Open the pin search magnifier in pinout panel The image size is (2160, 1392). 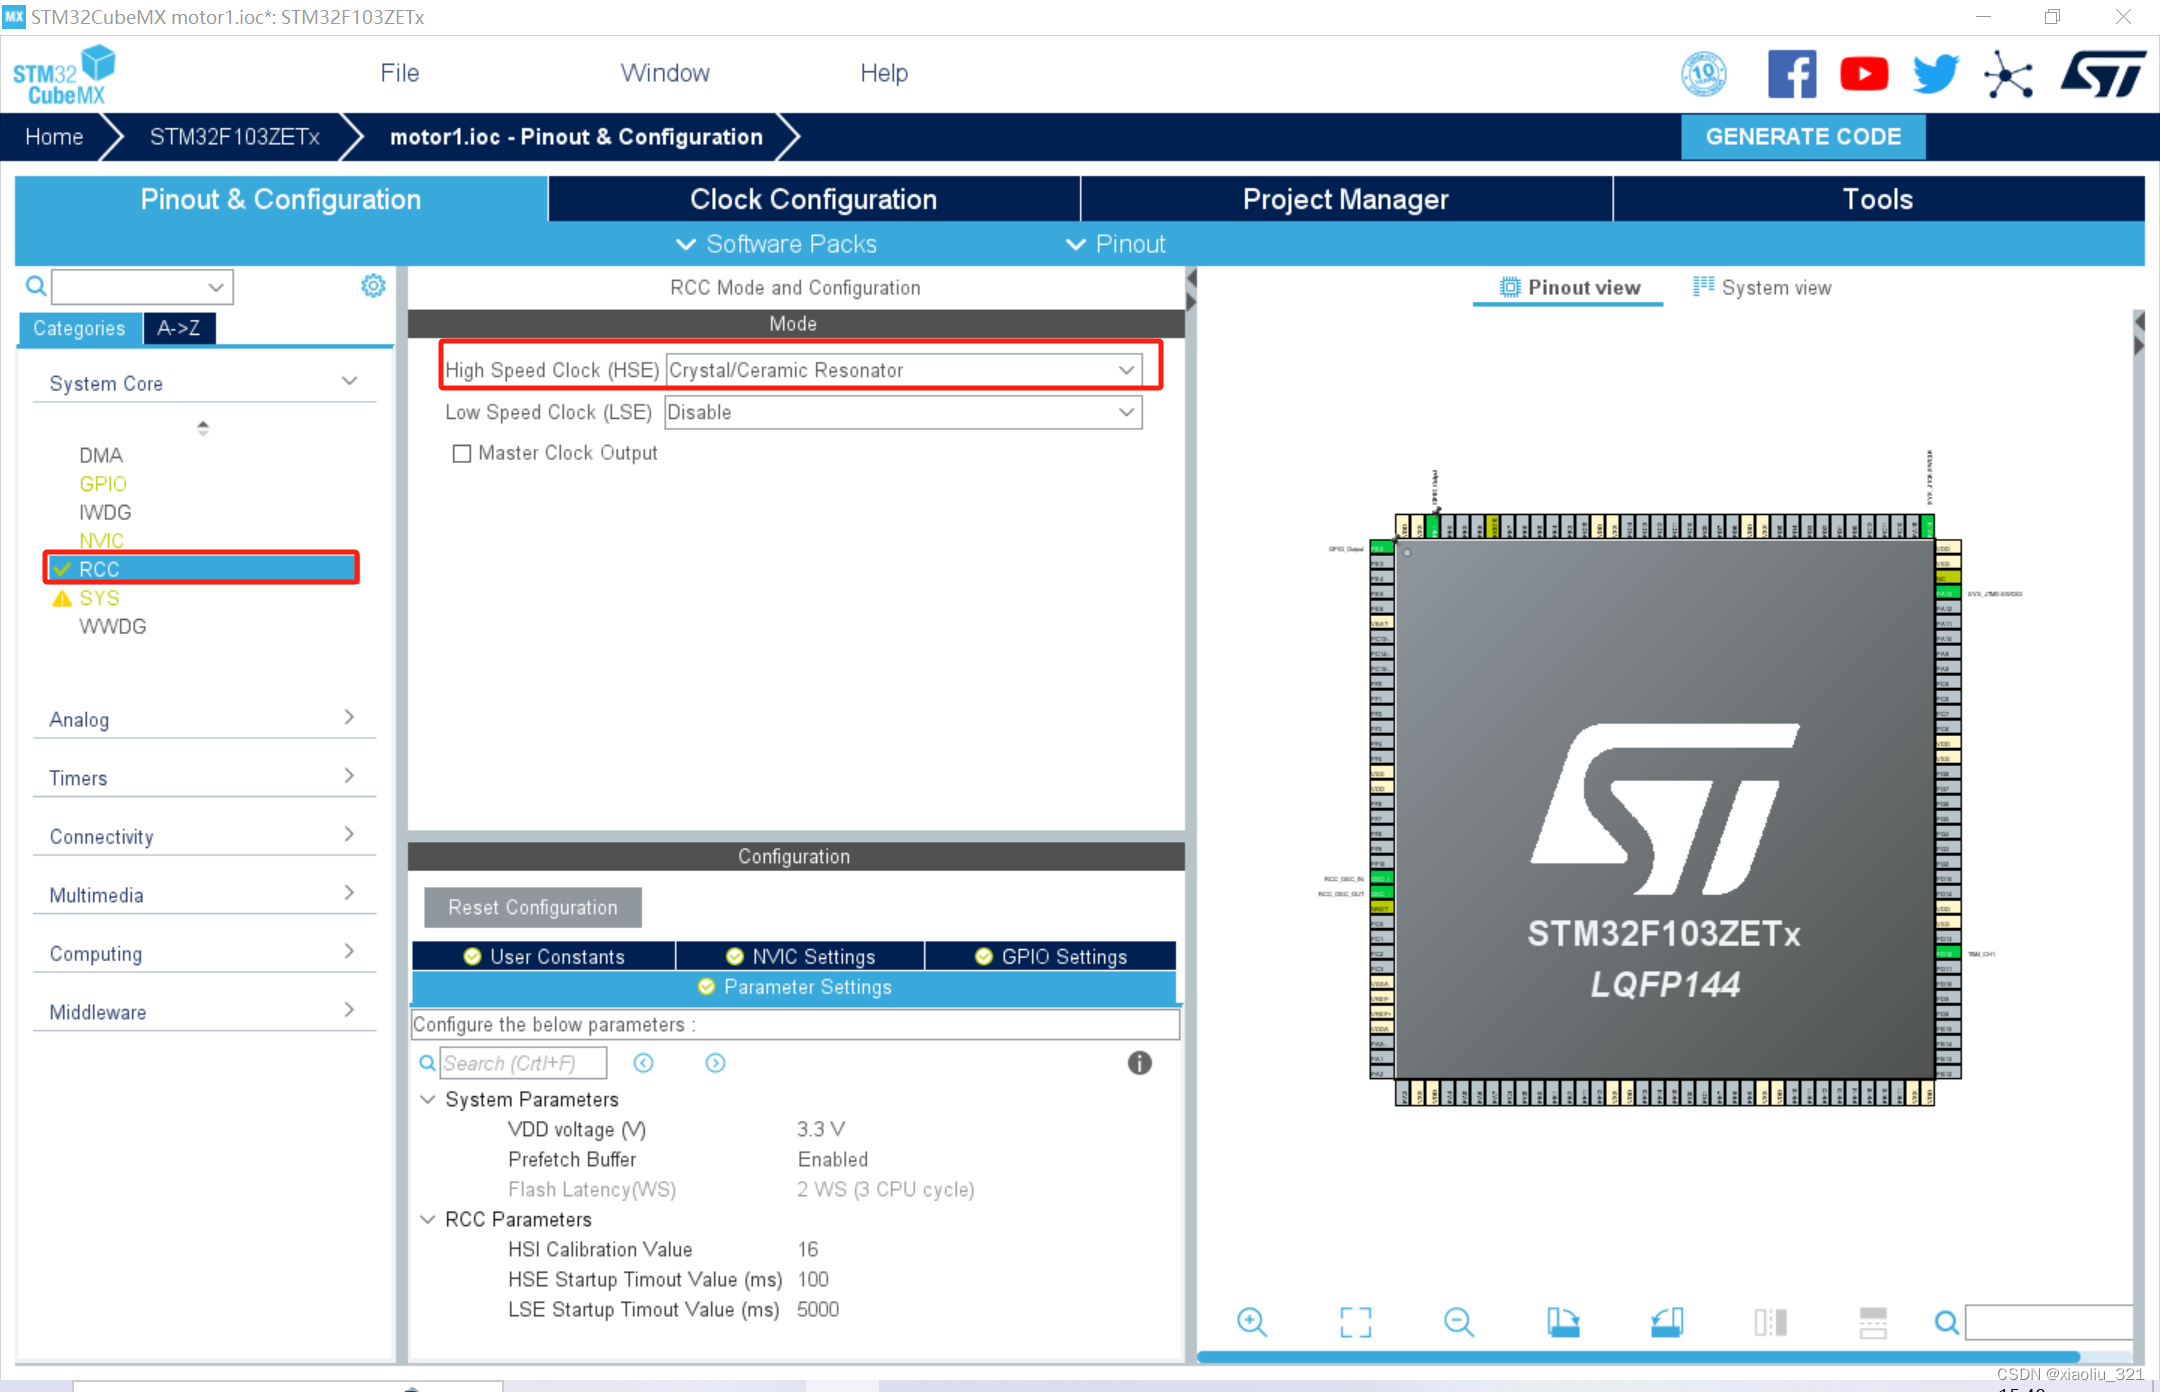pyautogui.click(x=1947, y=1322)
